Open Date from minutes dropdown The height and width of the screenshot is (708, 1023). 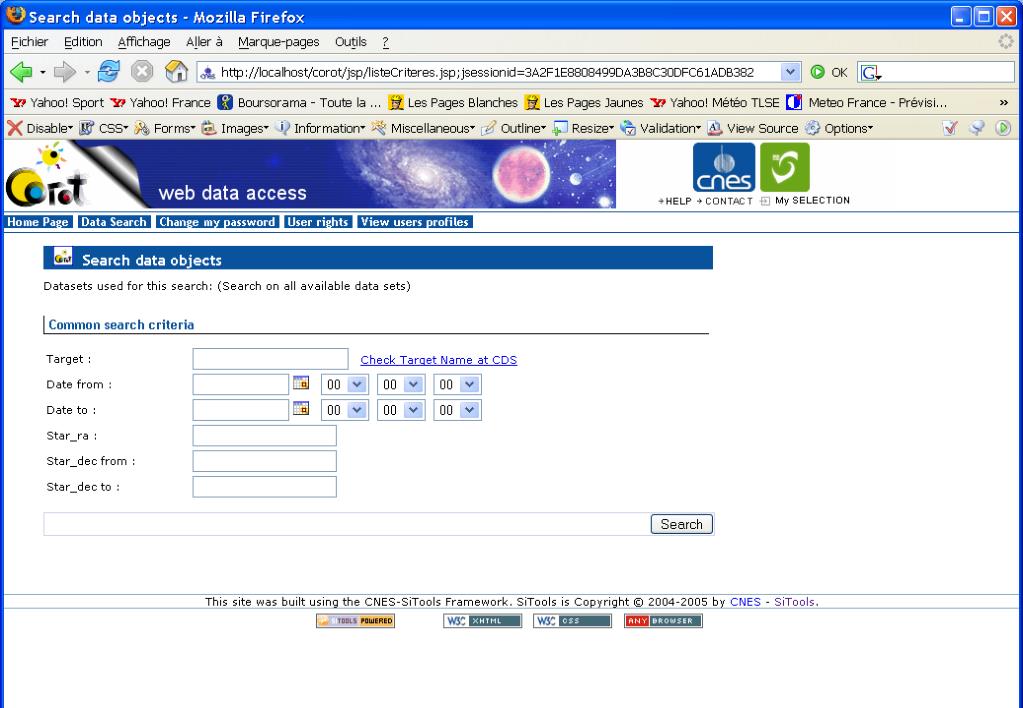(x=401, y=384)
